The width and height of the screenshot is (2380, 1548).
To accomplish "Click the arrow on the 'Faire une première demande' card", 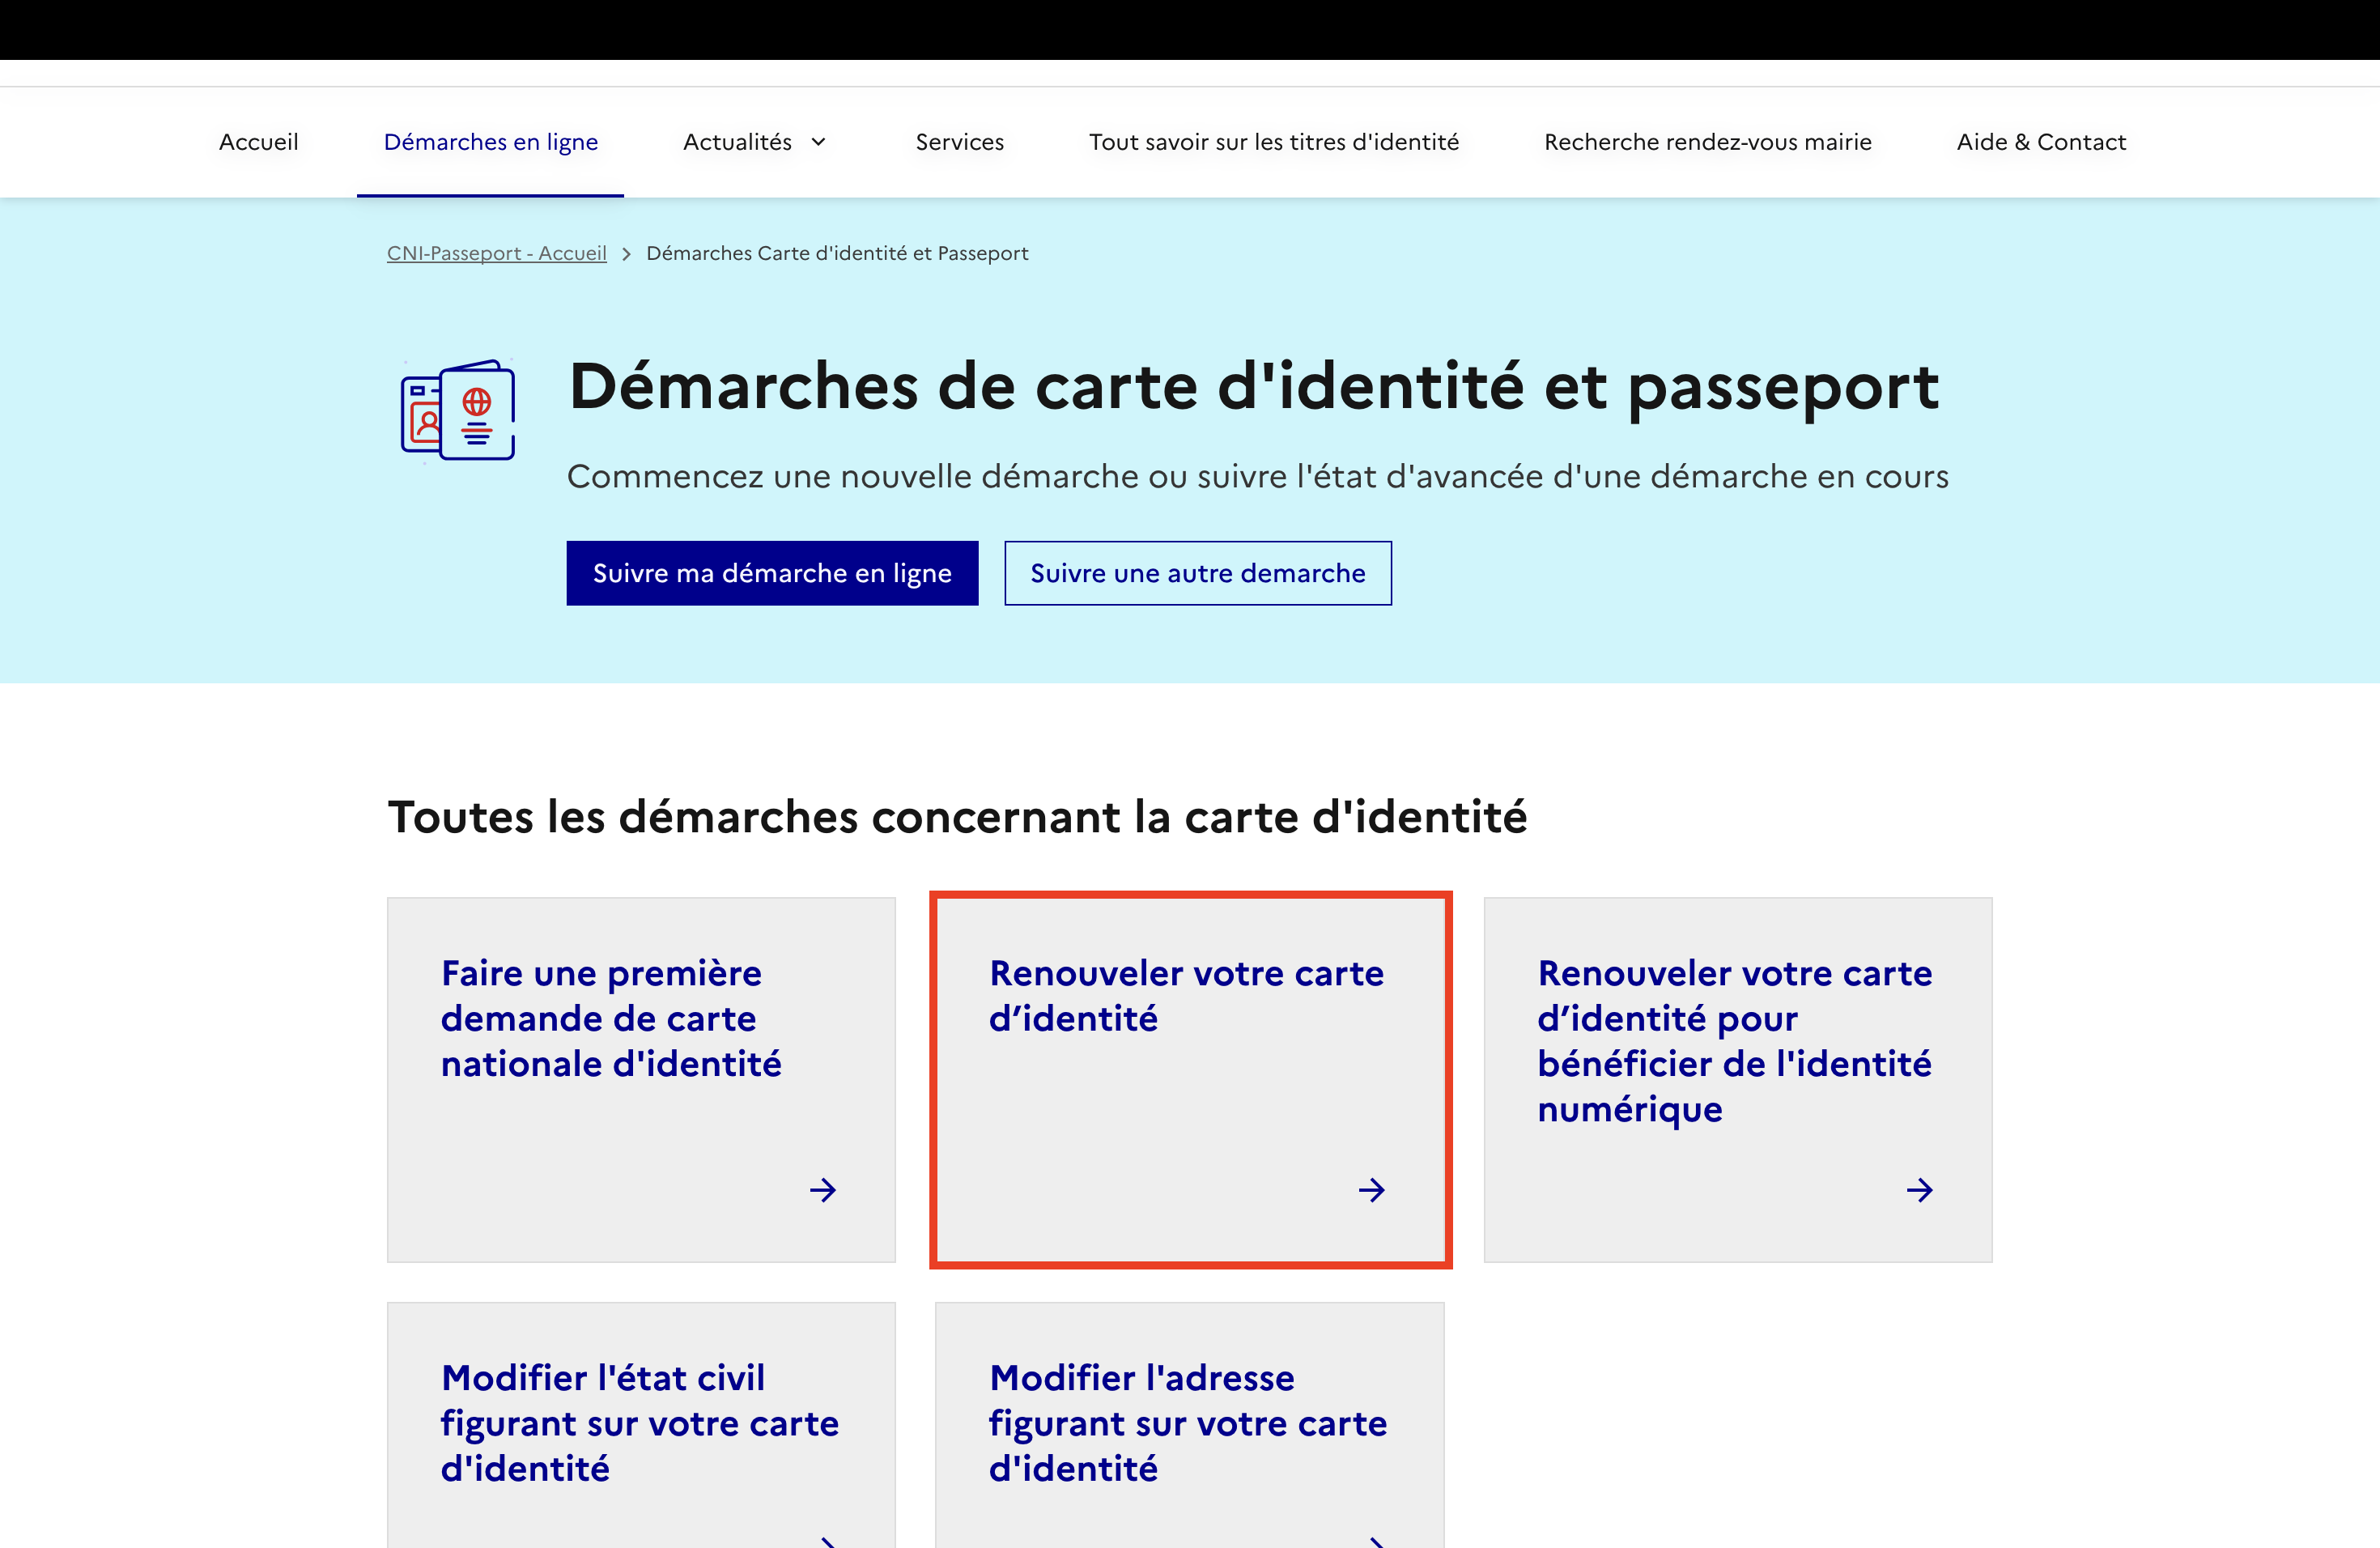I will point(823,1190).
